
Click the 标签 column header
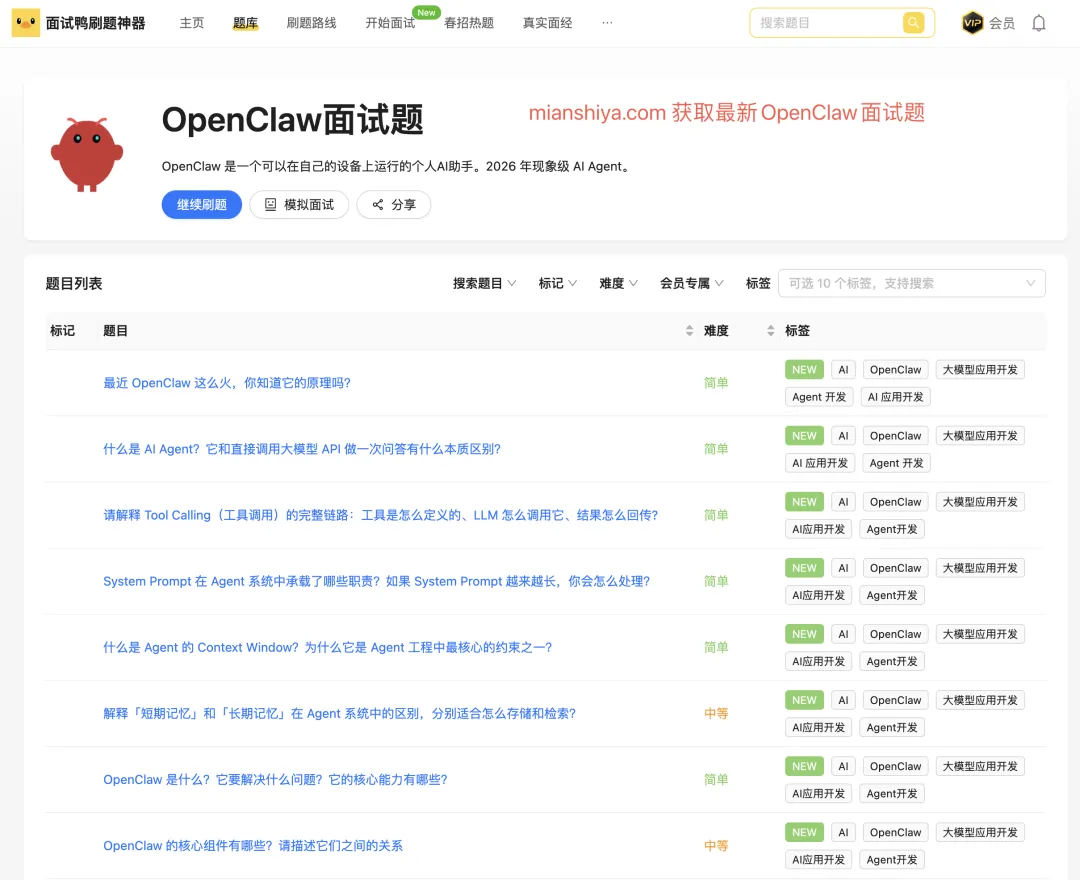click(798, 331)
